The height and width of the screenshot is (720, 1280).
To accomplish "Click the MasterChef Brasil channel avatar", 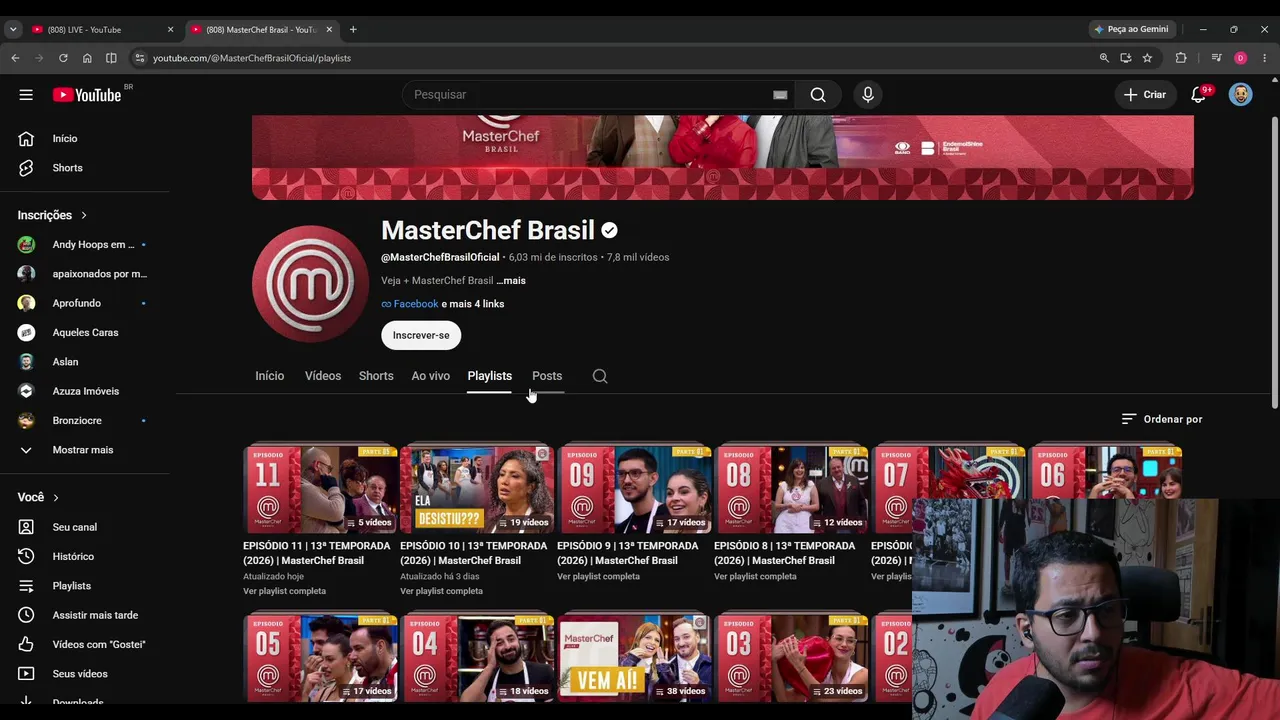I will click(310, 284).
